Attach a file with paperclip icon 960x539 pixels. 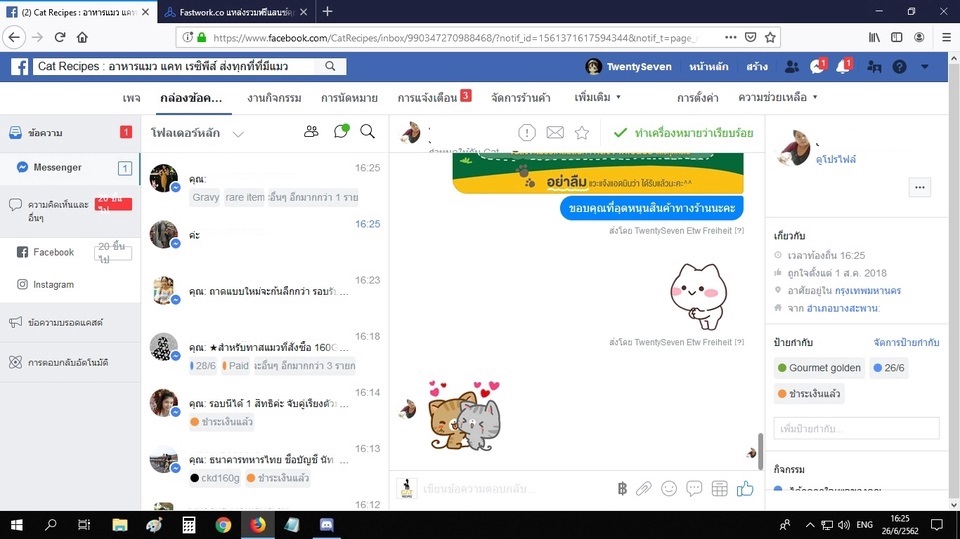pos(643,488)
